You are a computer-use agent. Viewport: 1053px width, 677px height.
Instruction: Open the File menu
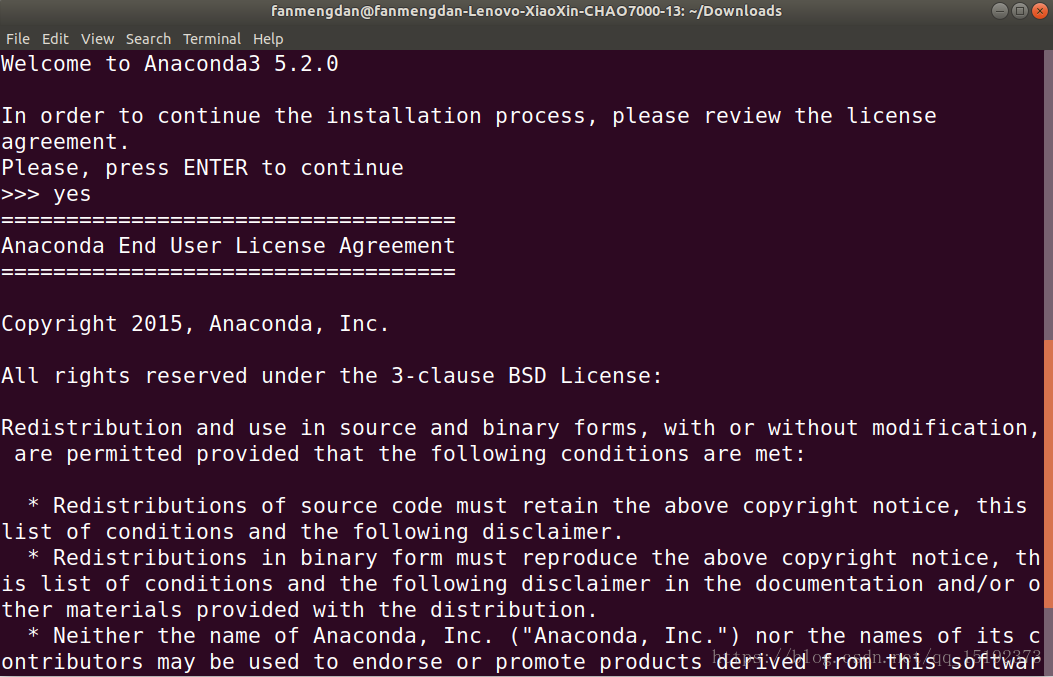tap(17, 39)
